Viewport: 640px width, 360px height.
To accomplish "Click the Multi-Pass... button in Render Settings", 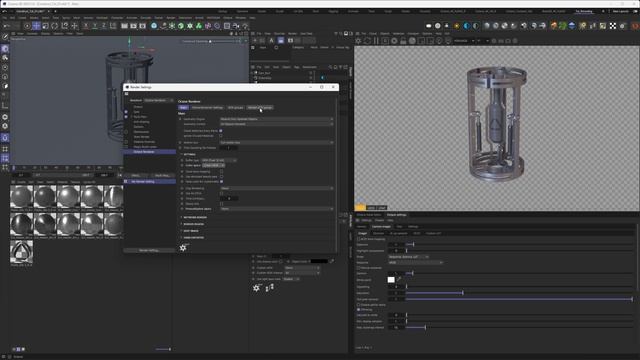I will click(x=162, y=176).
